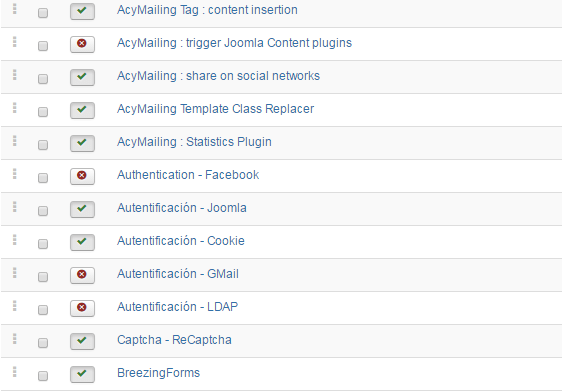Select checkbox for AcyMailing Template Class Replacer
562x392 pixels.
[43, 112]
